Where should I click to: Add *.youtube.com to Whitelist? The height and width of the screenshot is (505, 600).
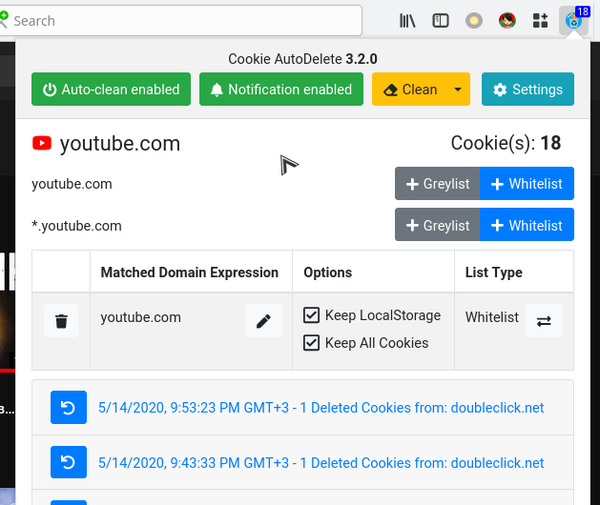(x=527, y=225)
